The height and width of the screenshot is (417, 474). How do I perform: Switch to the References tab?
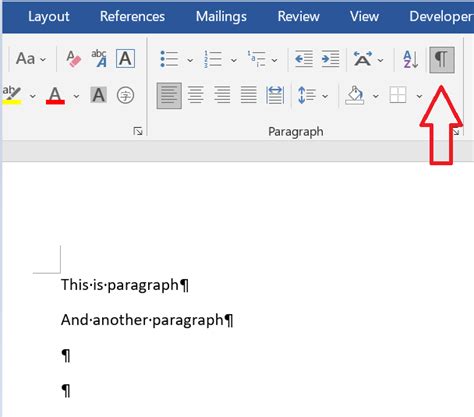point(132,16)
